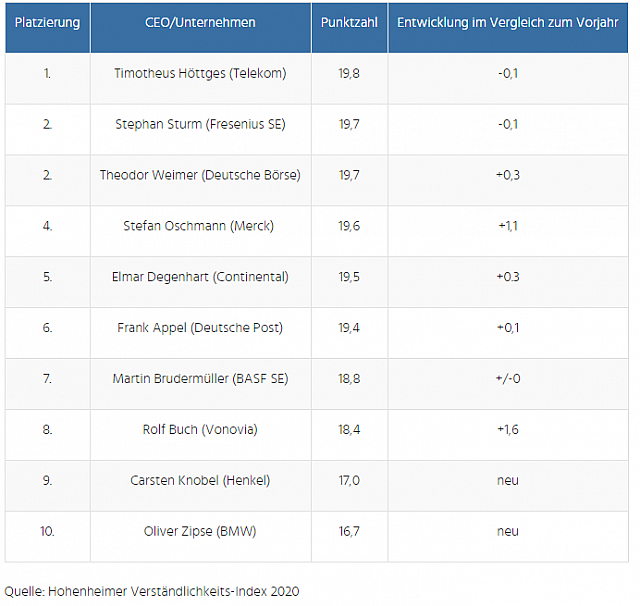The height and width of the screenshot is (606, 640).
Task: Click Theodor Weimer (Deutsche Börse) entry
Action: coord(200,175)
